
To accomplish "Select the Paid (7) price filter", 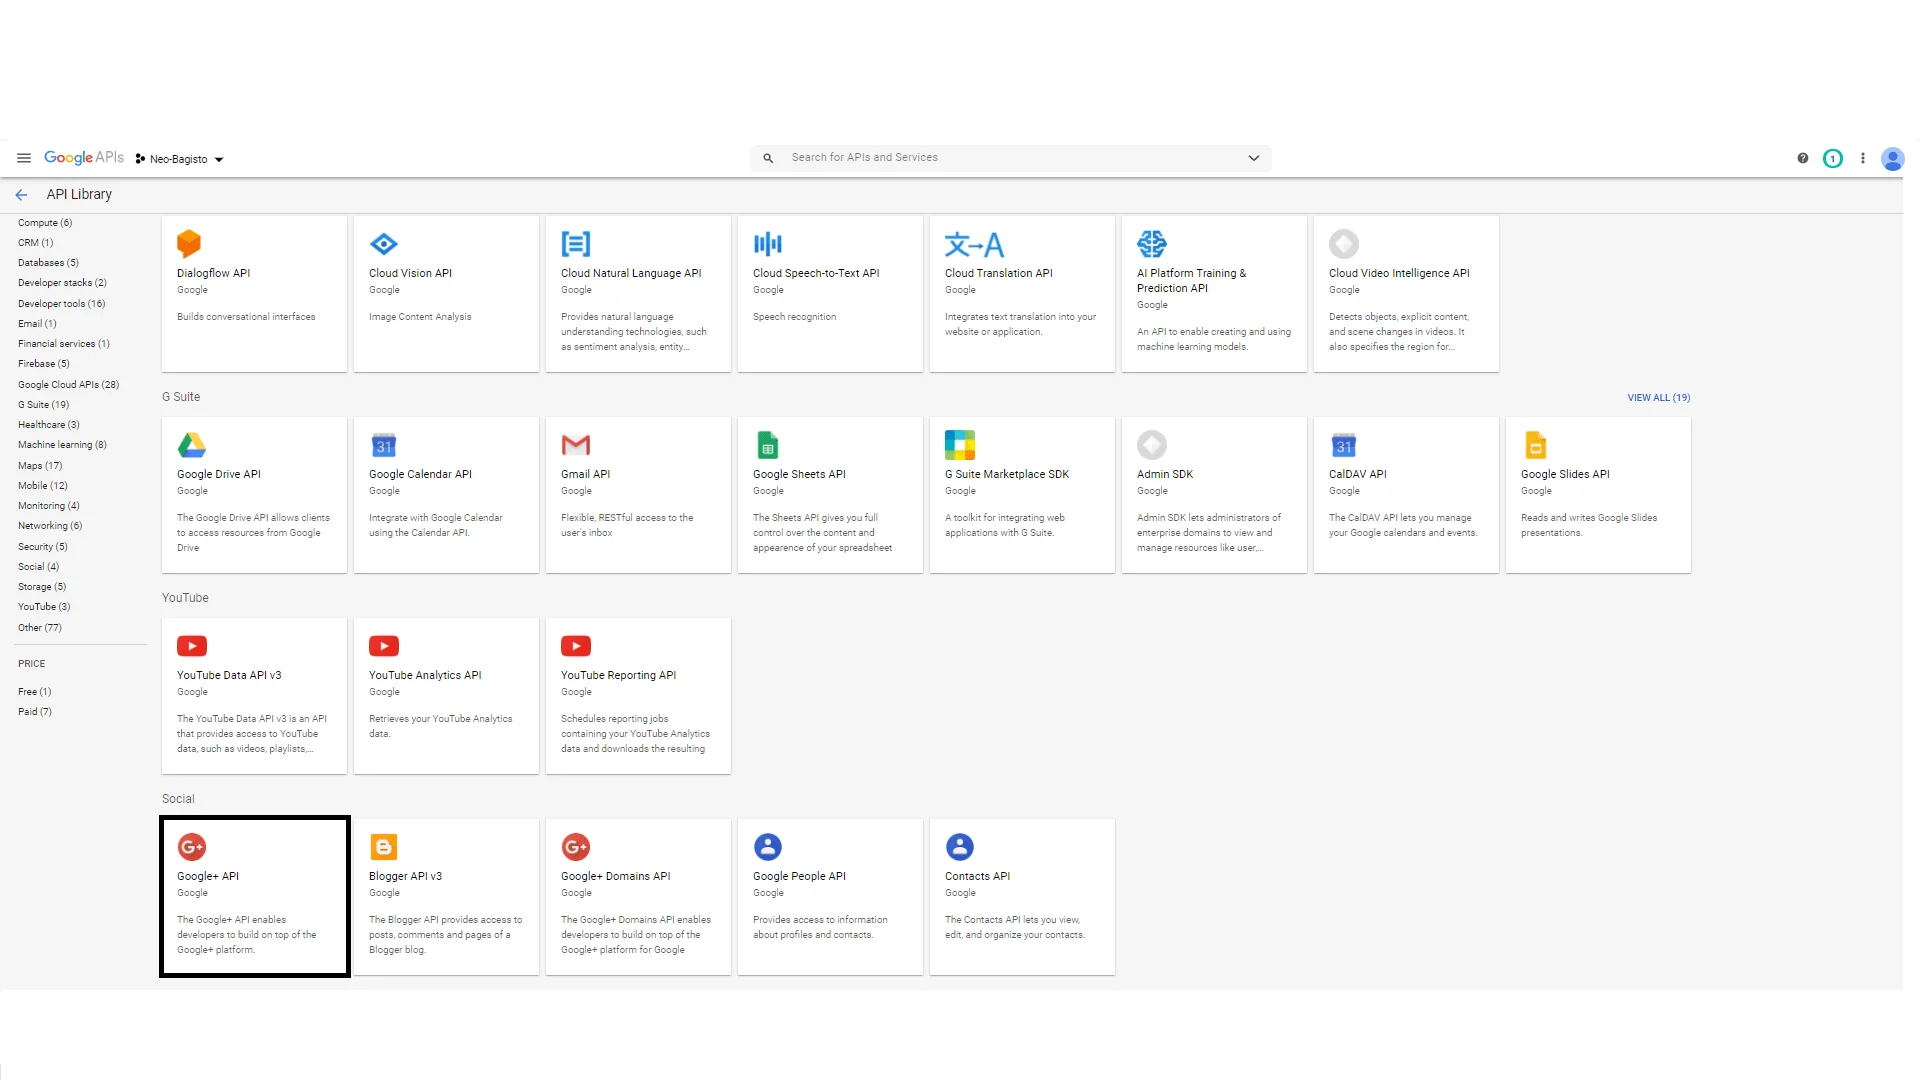I will [x=34, y=712].
